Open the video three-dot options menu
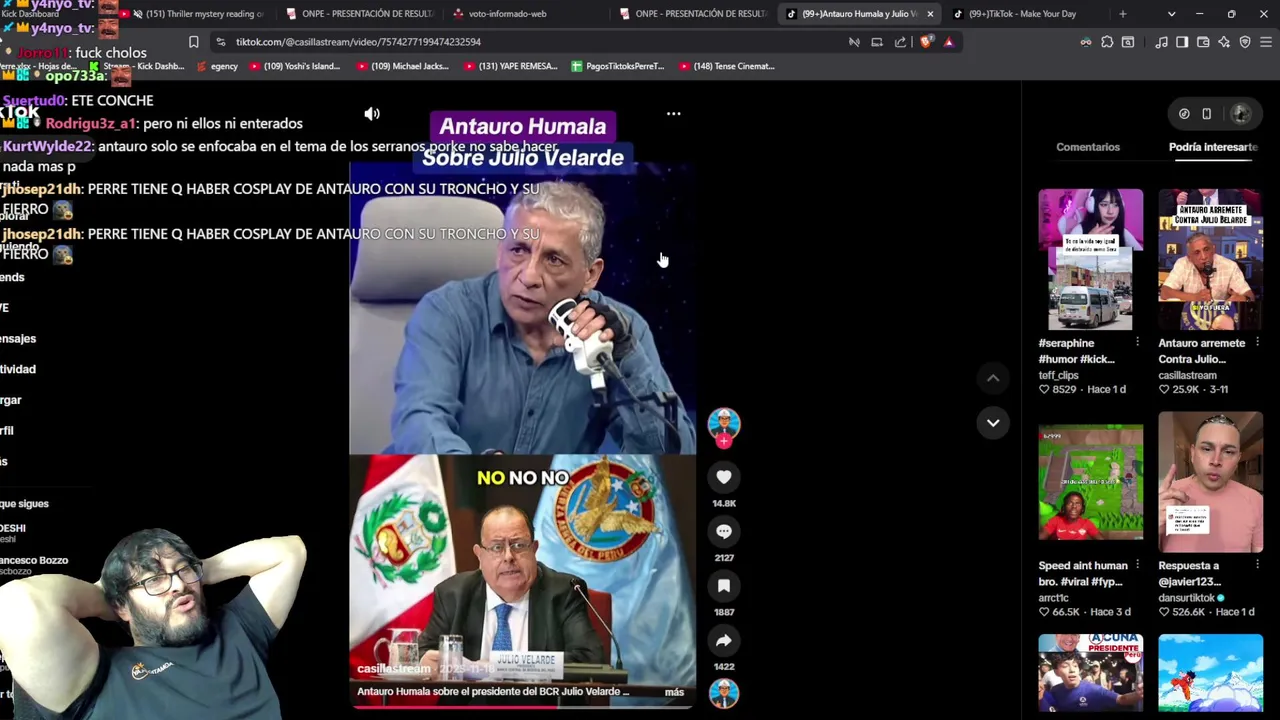 (673, 114)
